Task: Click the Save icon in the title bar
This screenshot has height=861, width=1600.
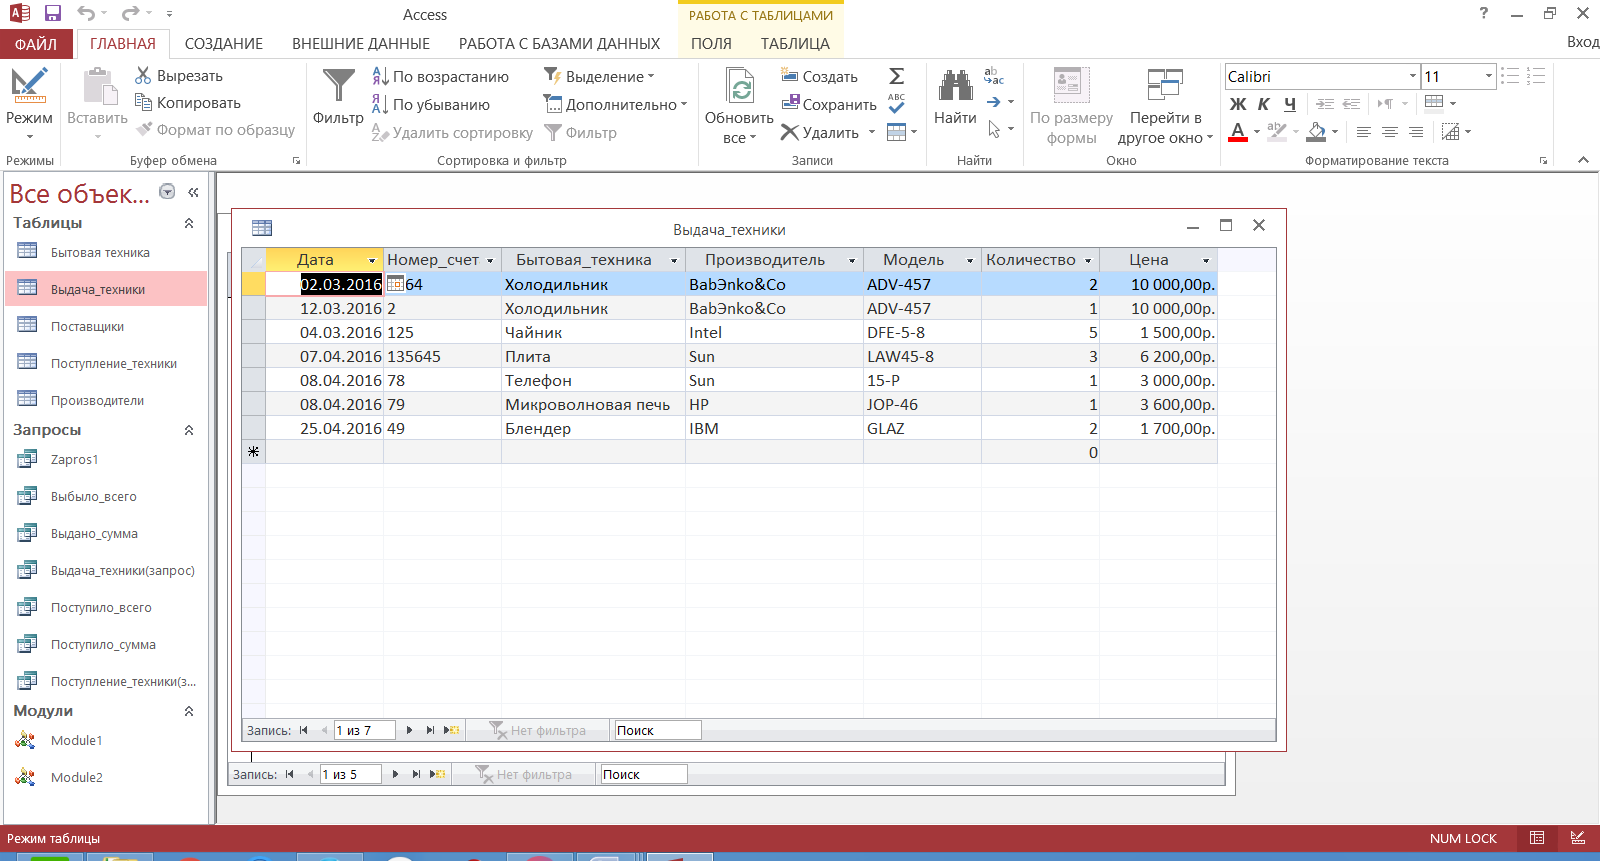Action: pos(53,14)
